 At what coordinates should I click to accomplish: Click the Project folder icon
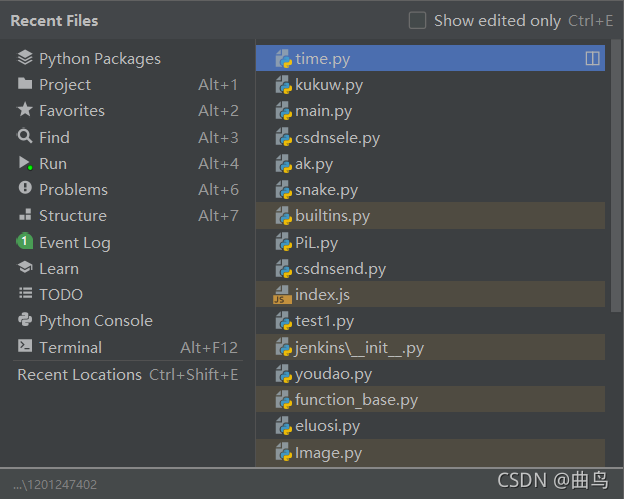click(x=25, y=84)
